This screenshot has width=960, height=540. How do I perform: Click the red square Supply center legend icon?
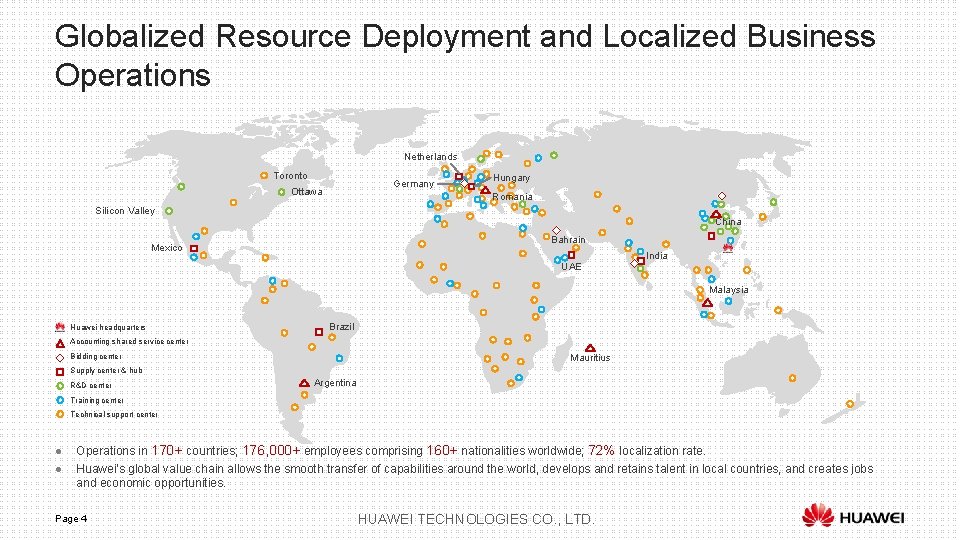pos(60,372)
